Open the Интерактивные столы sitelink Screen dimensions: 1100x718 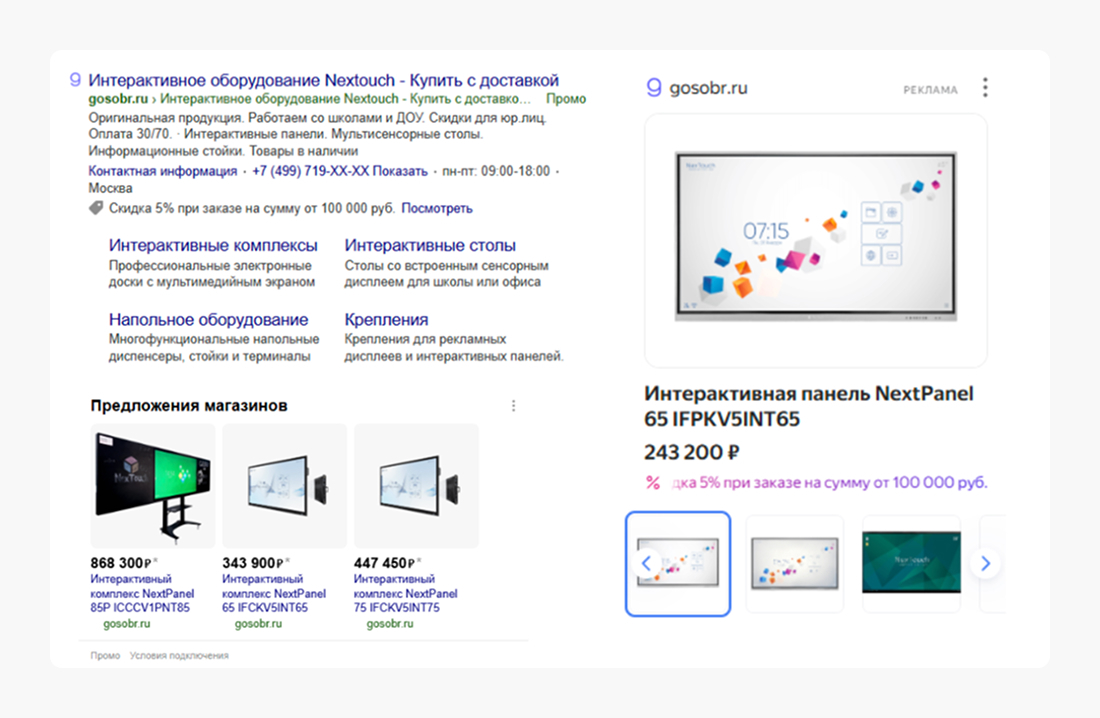(430, 246)
